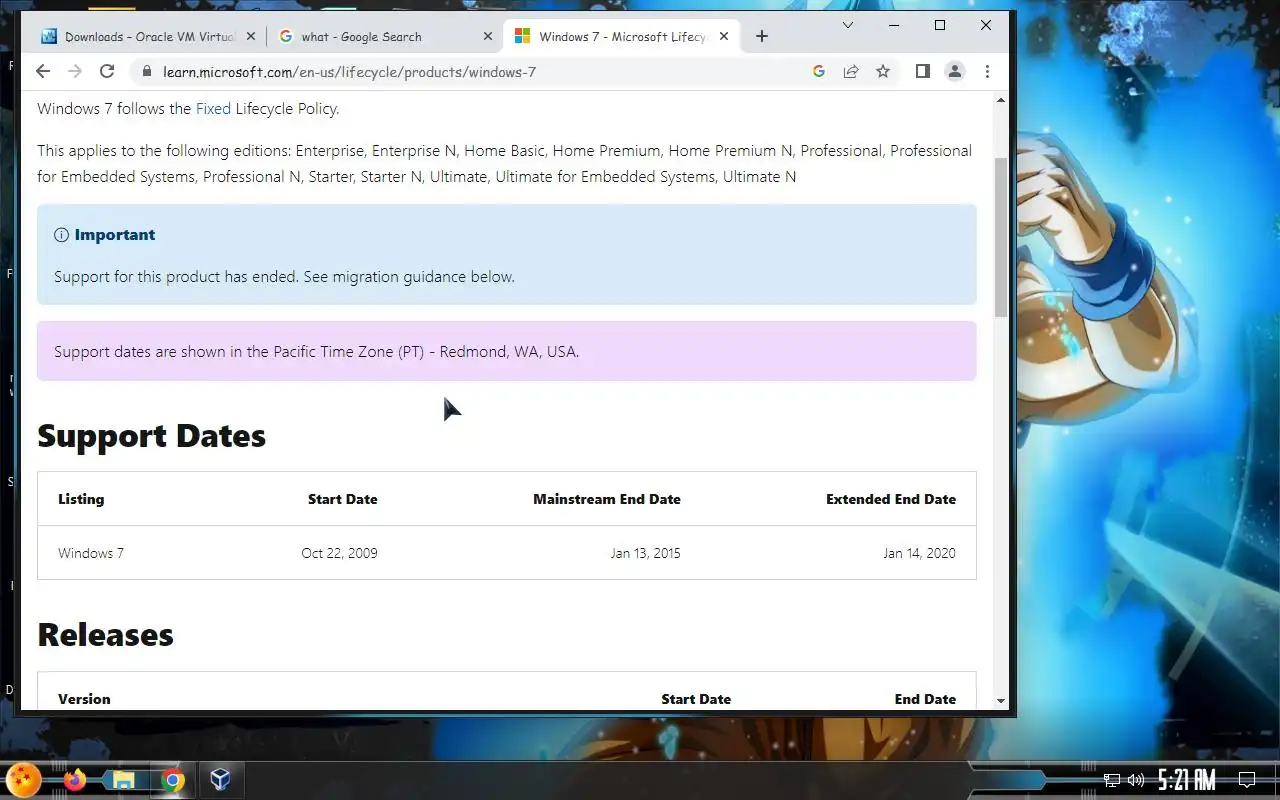Open the tab search chevron
1280x800 pixels.
[848, 25]
